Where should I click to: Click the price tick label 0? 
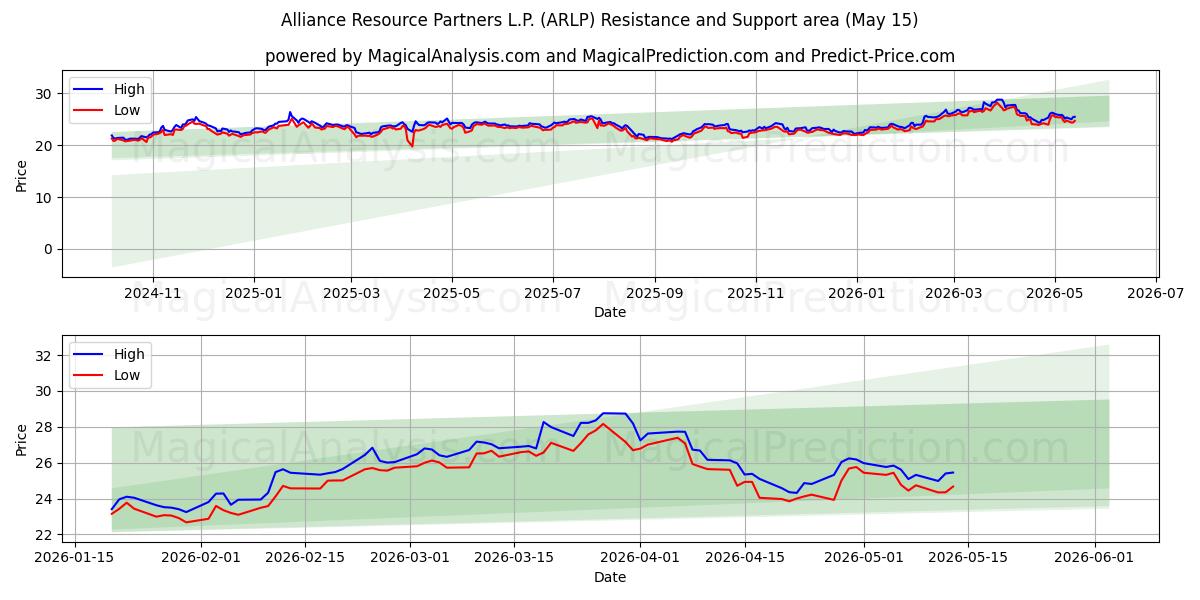coord(50,250)
